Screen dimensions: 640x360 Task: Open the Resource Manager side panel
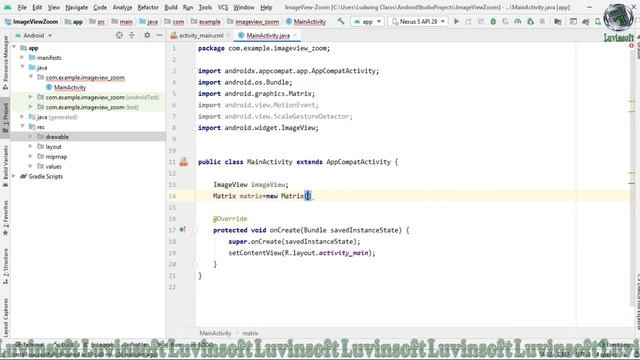[5, 62]
